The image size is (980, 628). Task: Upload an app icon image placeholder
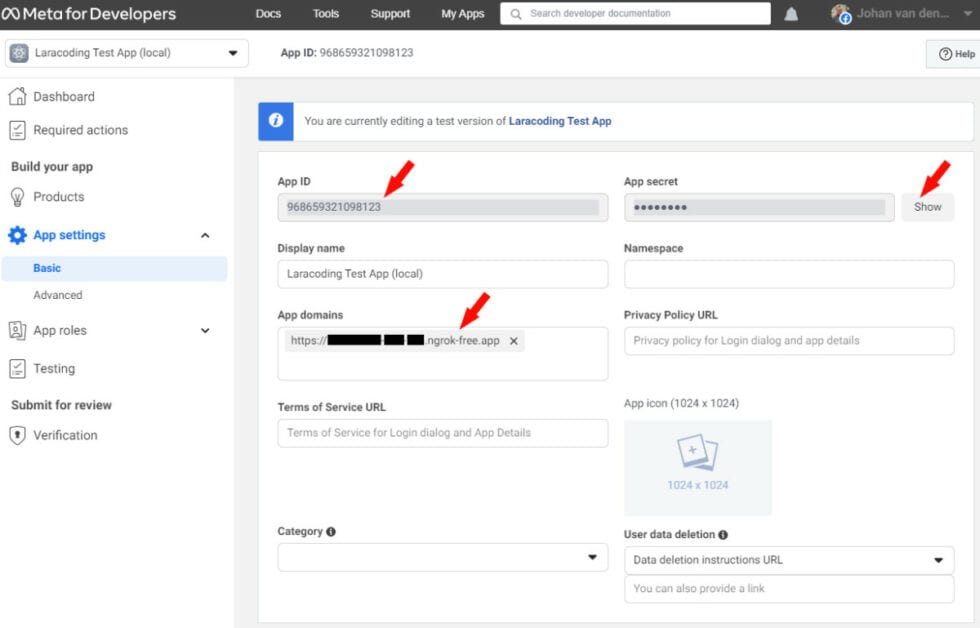tap(698, 468)
